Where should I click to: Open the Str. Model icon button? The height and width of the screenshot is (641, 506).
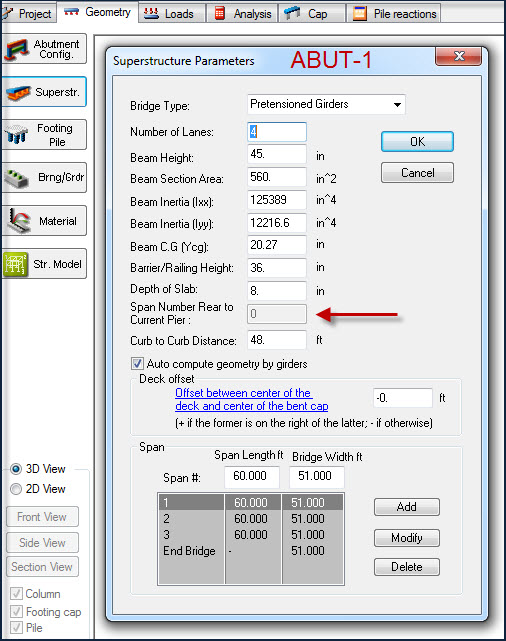(x=44, y=264)
